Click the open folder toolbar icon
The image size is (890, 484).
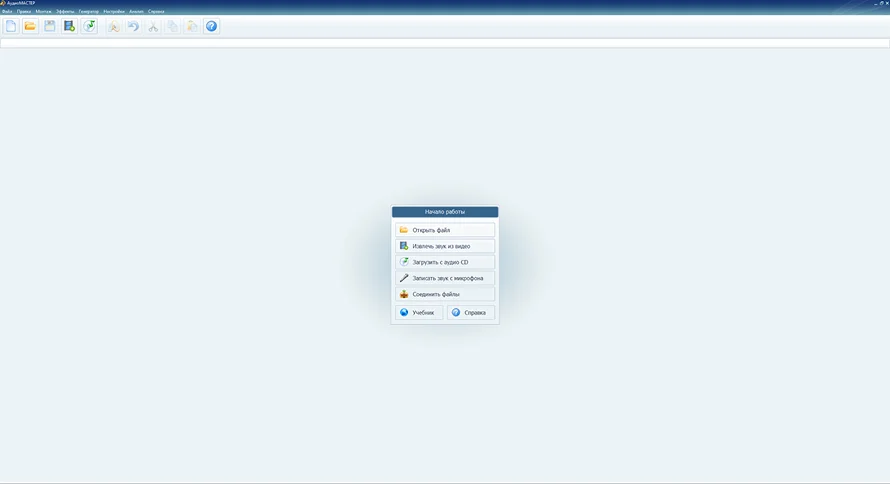coord(30,26)
